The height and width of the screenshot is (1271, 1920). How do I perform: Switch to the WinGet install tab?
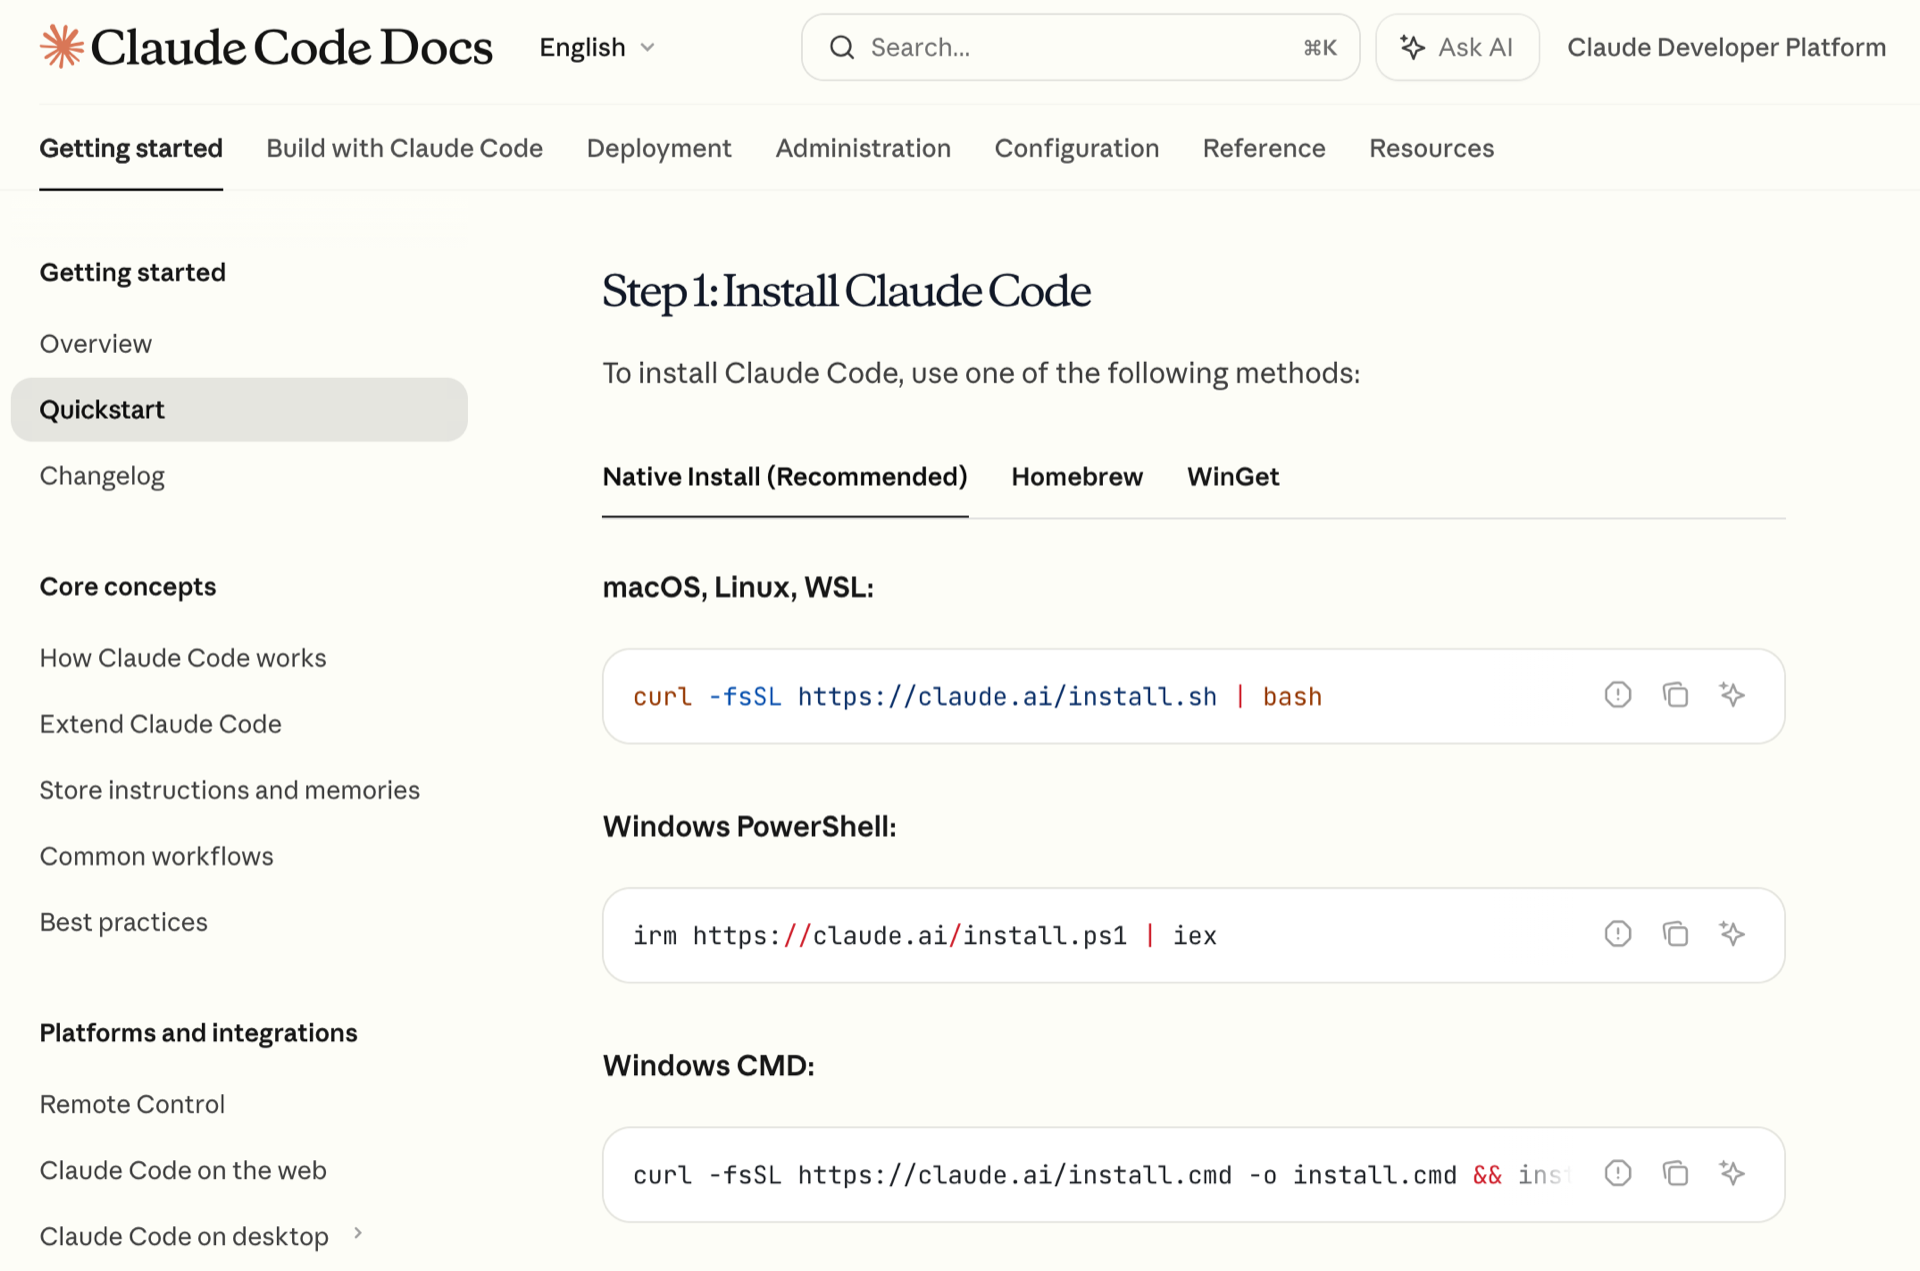1232,477
